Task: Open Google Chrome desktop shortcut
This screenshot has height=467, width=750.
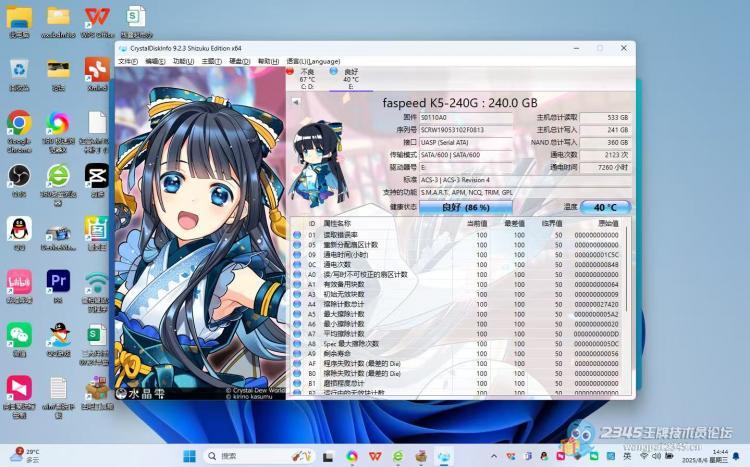Action: (19, 132)
